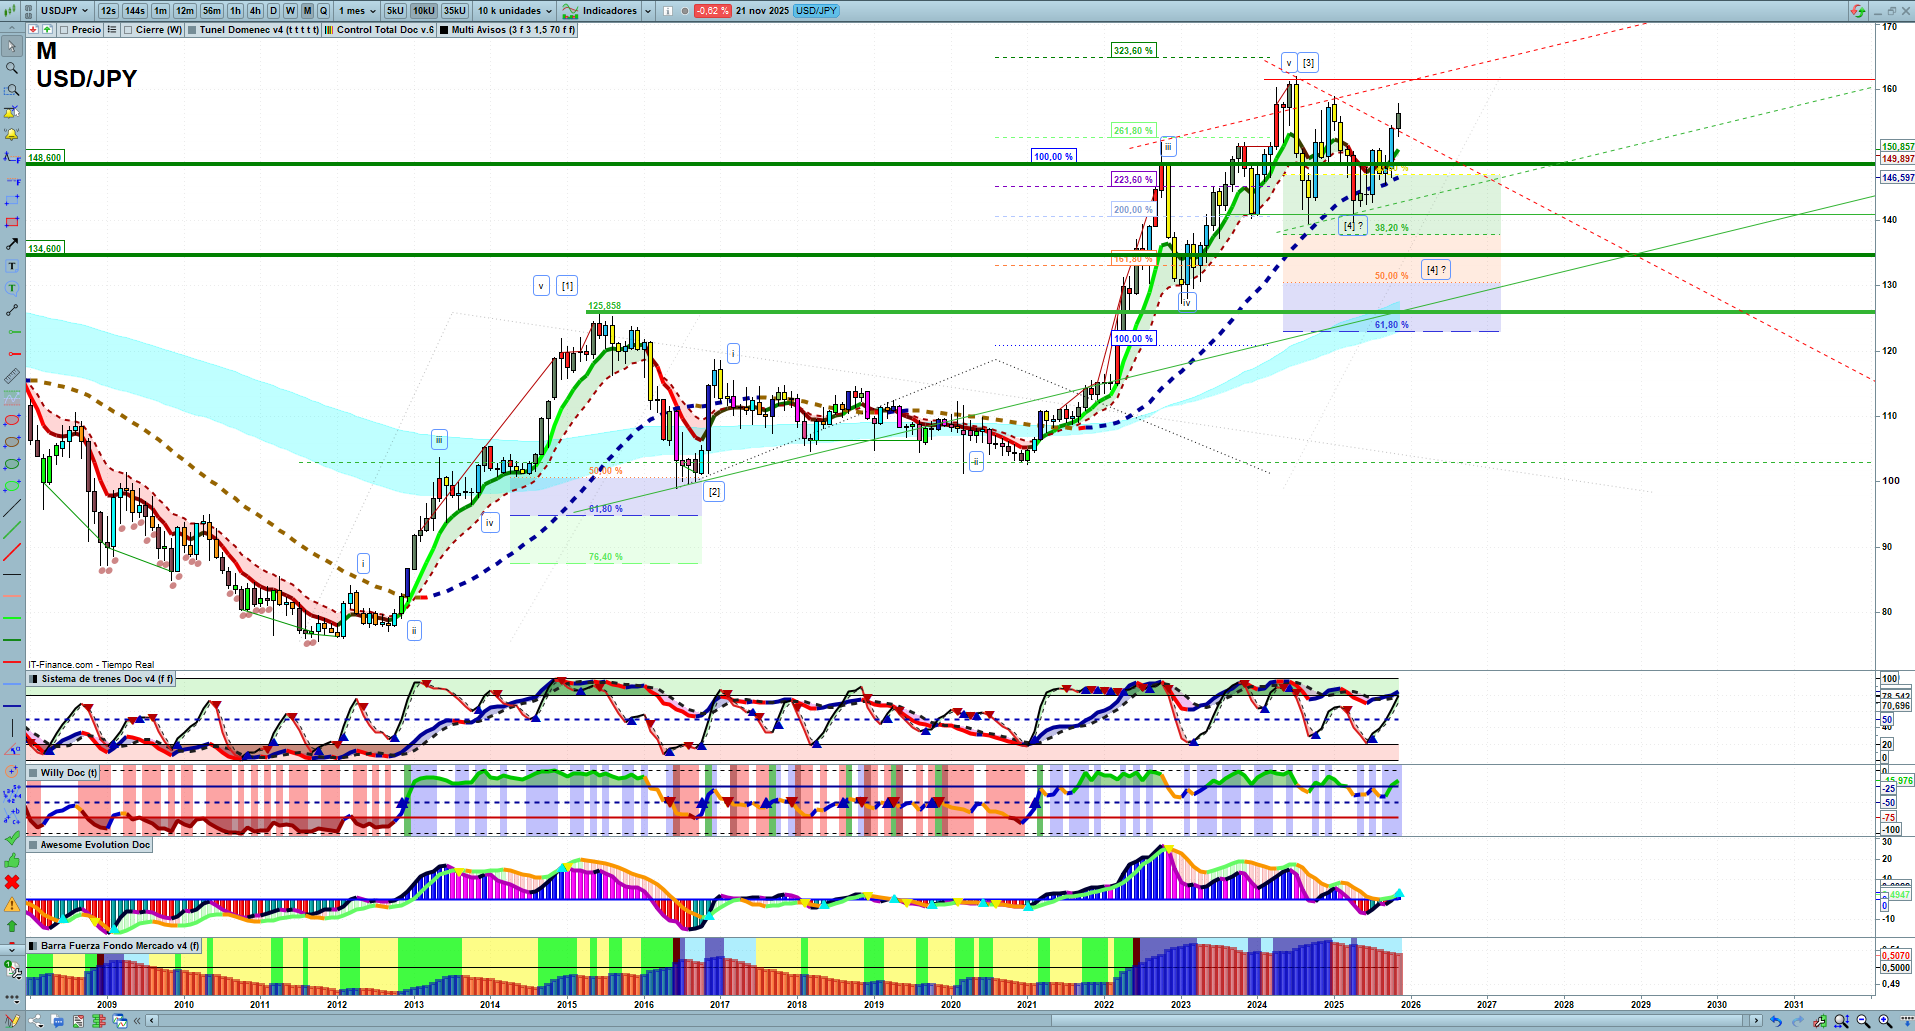Click the zoom out magnifier icon
The image size is (1915, 1031).
click(1863, 1021)
